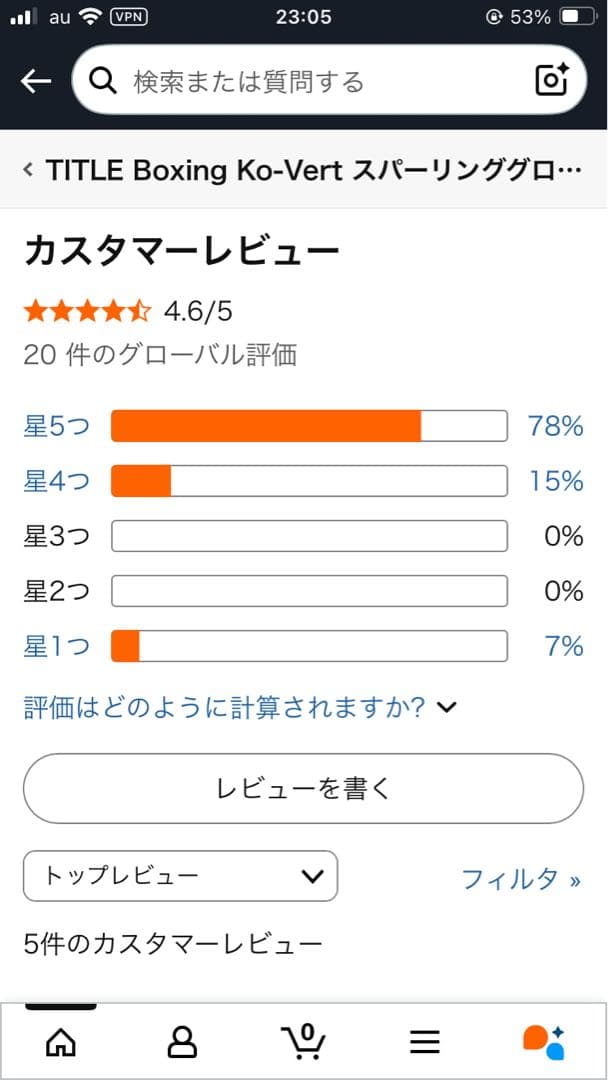Tap the 星4つ rating filter
Image resolution: width=608 pixels, height=1080 pixels.
pos(56,481)
